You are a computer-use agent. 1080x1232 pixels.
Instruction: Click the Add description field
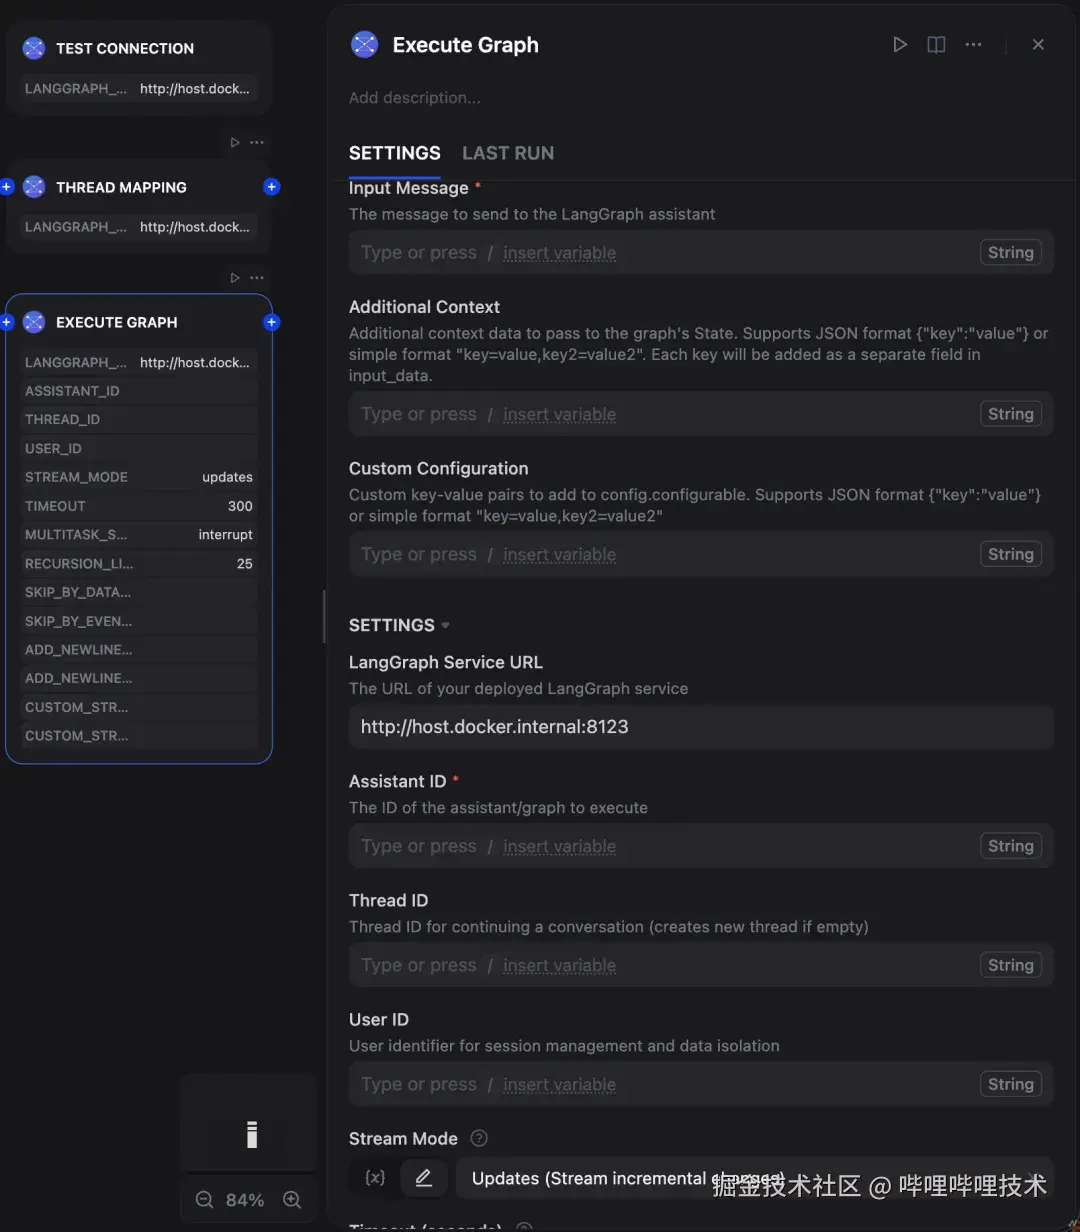415,98
